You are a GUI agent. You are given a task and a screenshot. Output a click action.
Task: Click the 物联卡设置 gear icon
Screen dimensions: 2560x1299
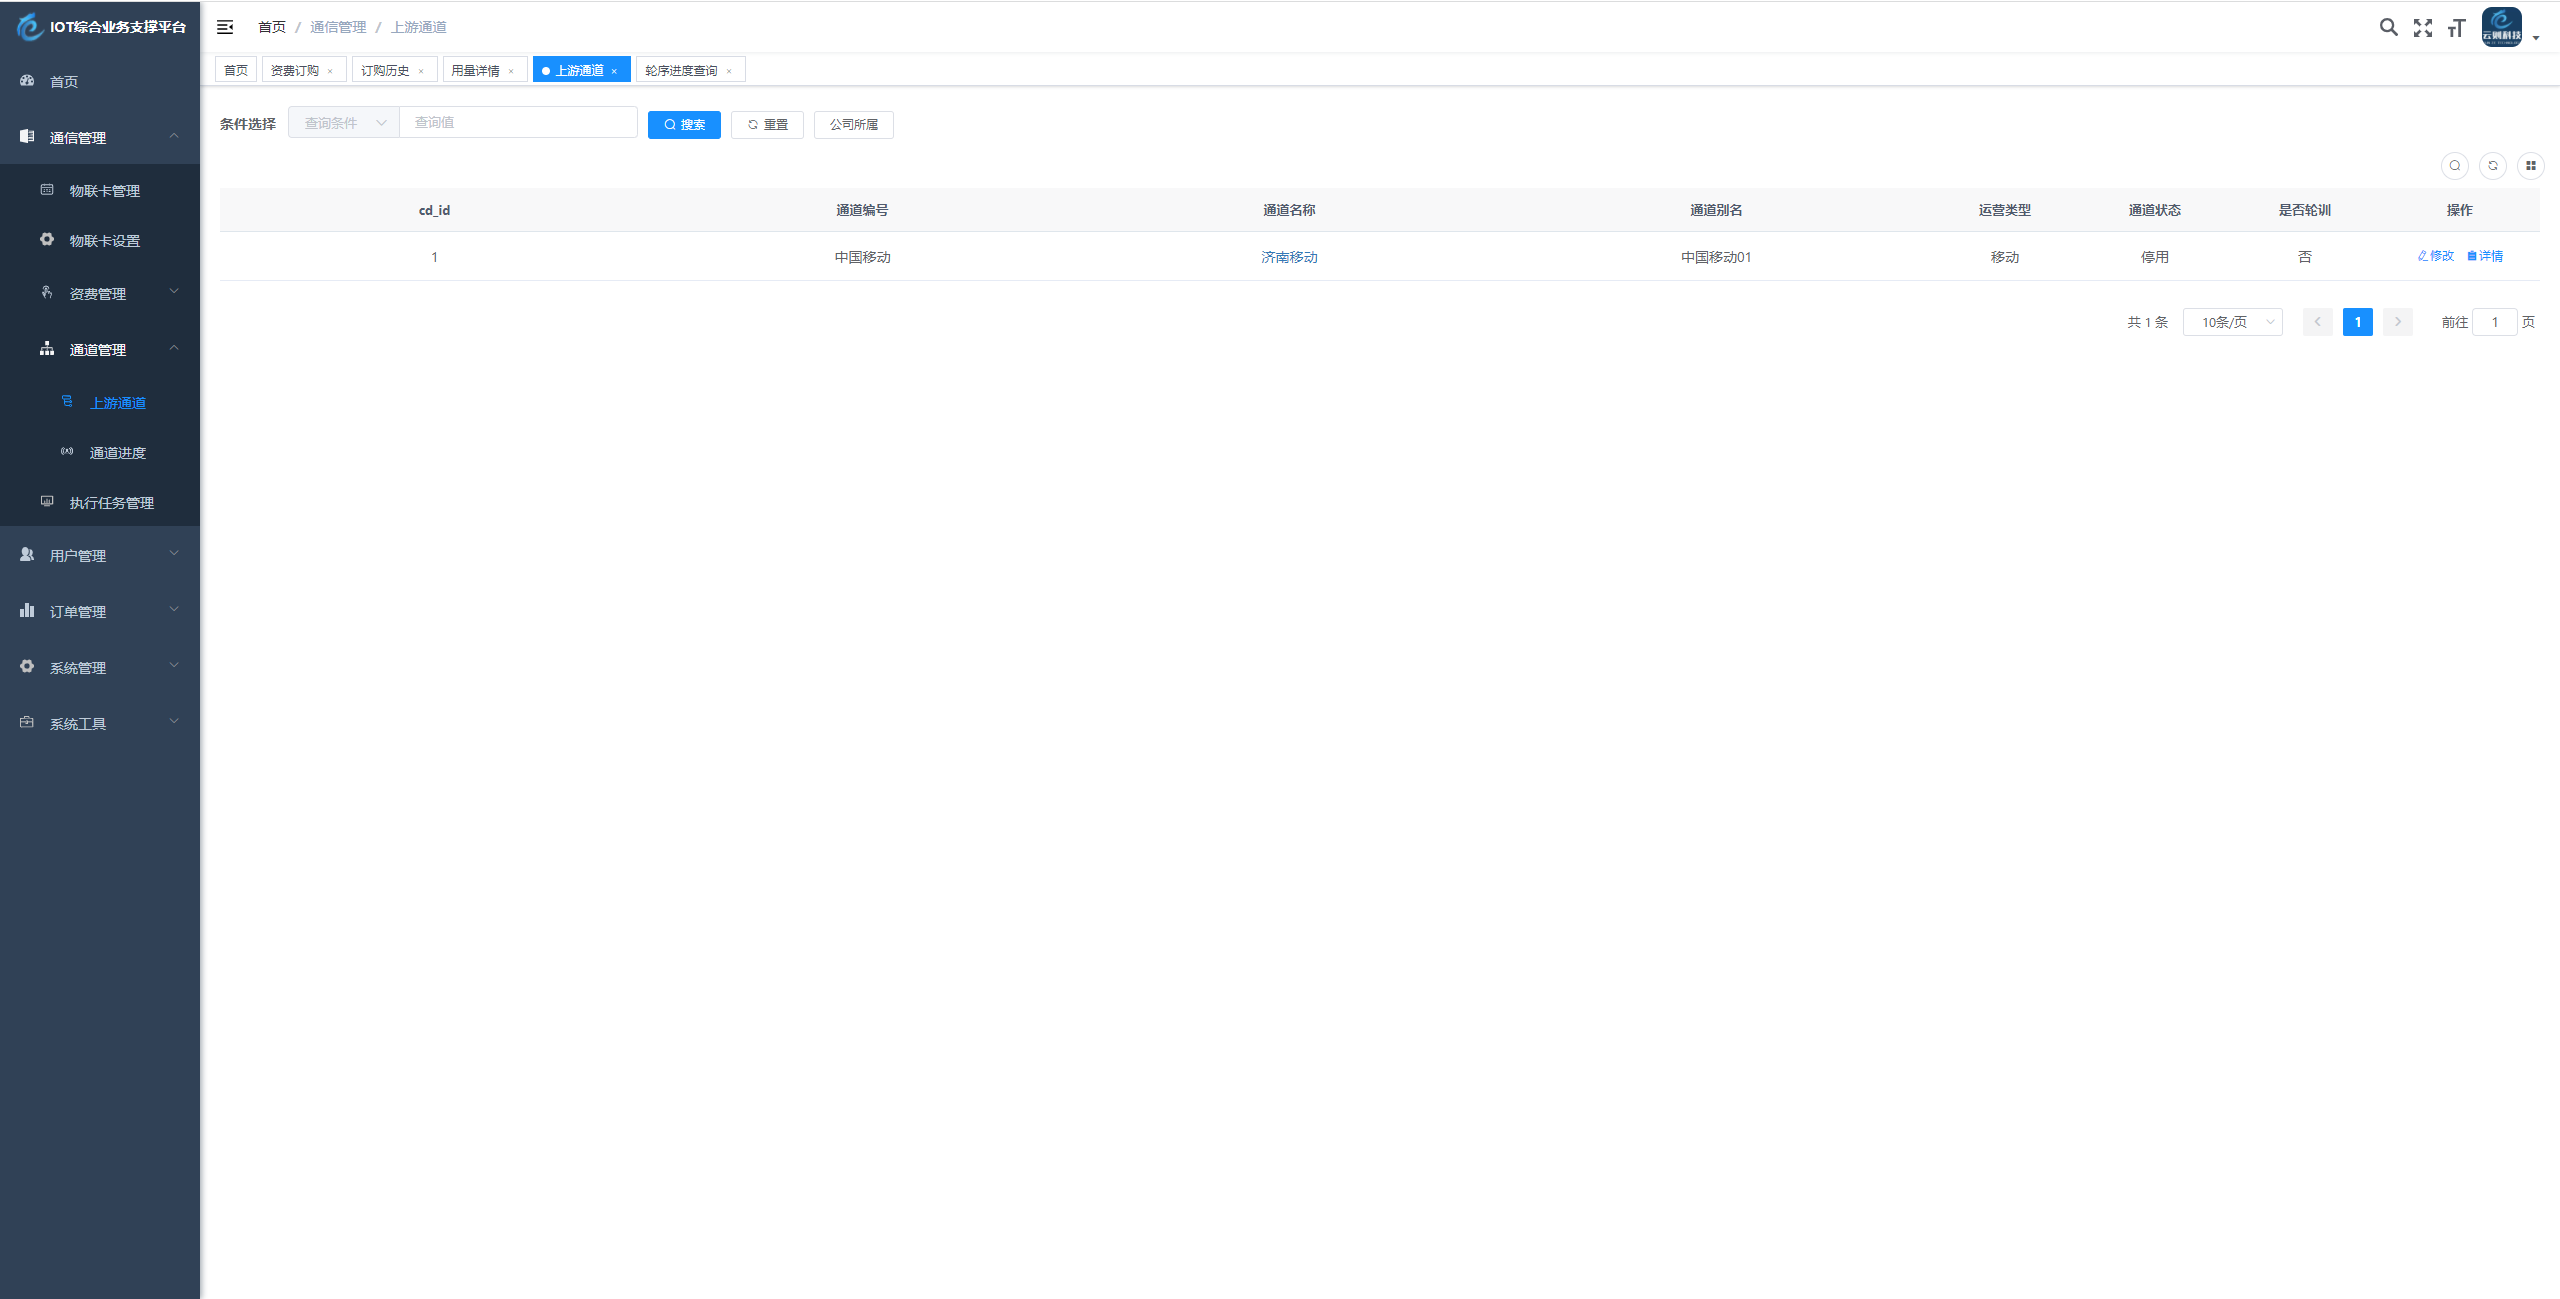[47, 239]
